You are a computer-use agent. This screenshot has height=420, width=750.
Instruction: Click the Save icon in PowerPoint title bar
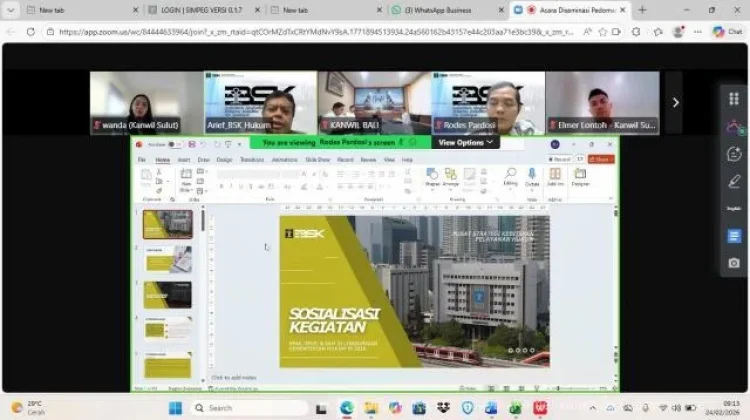(191, 144)
